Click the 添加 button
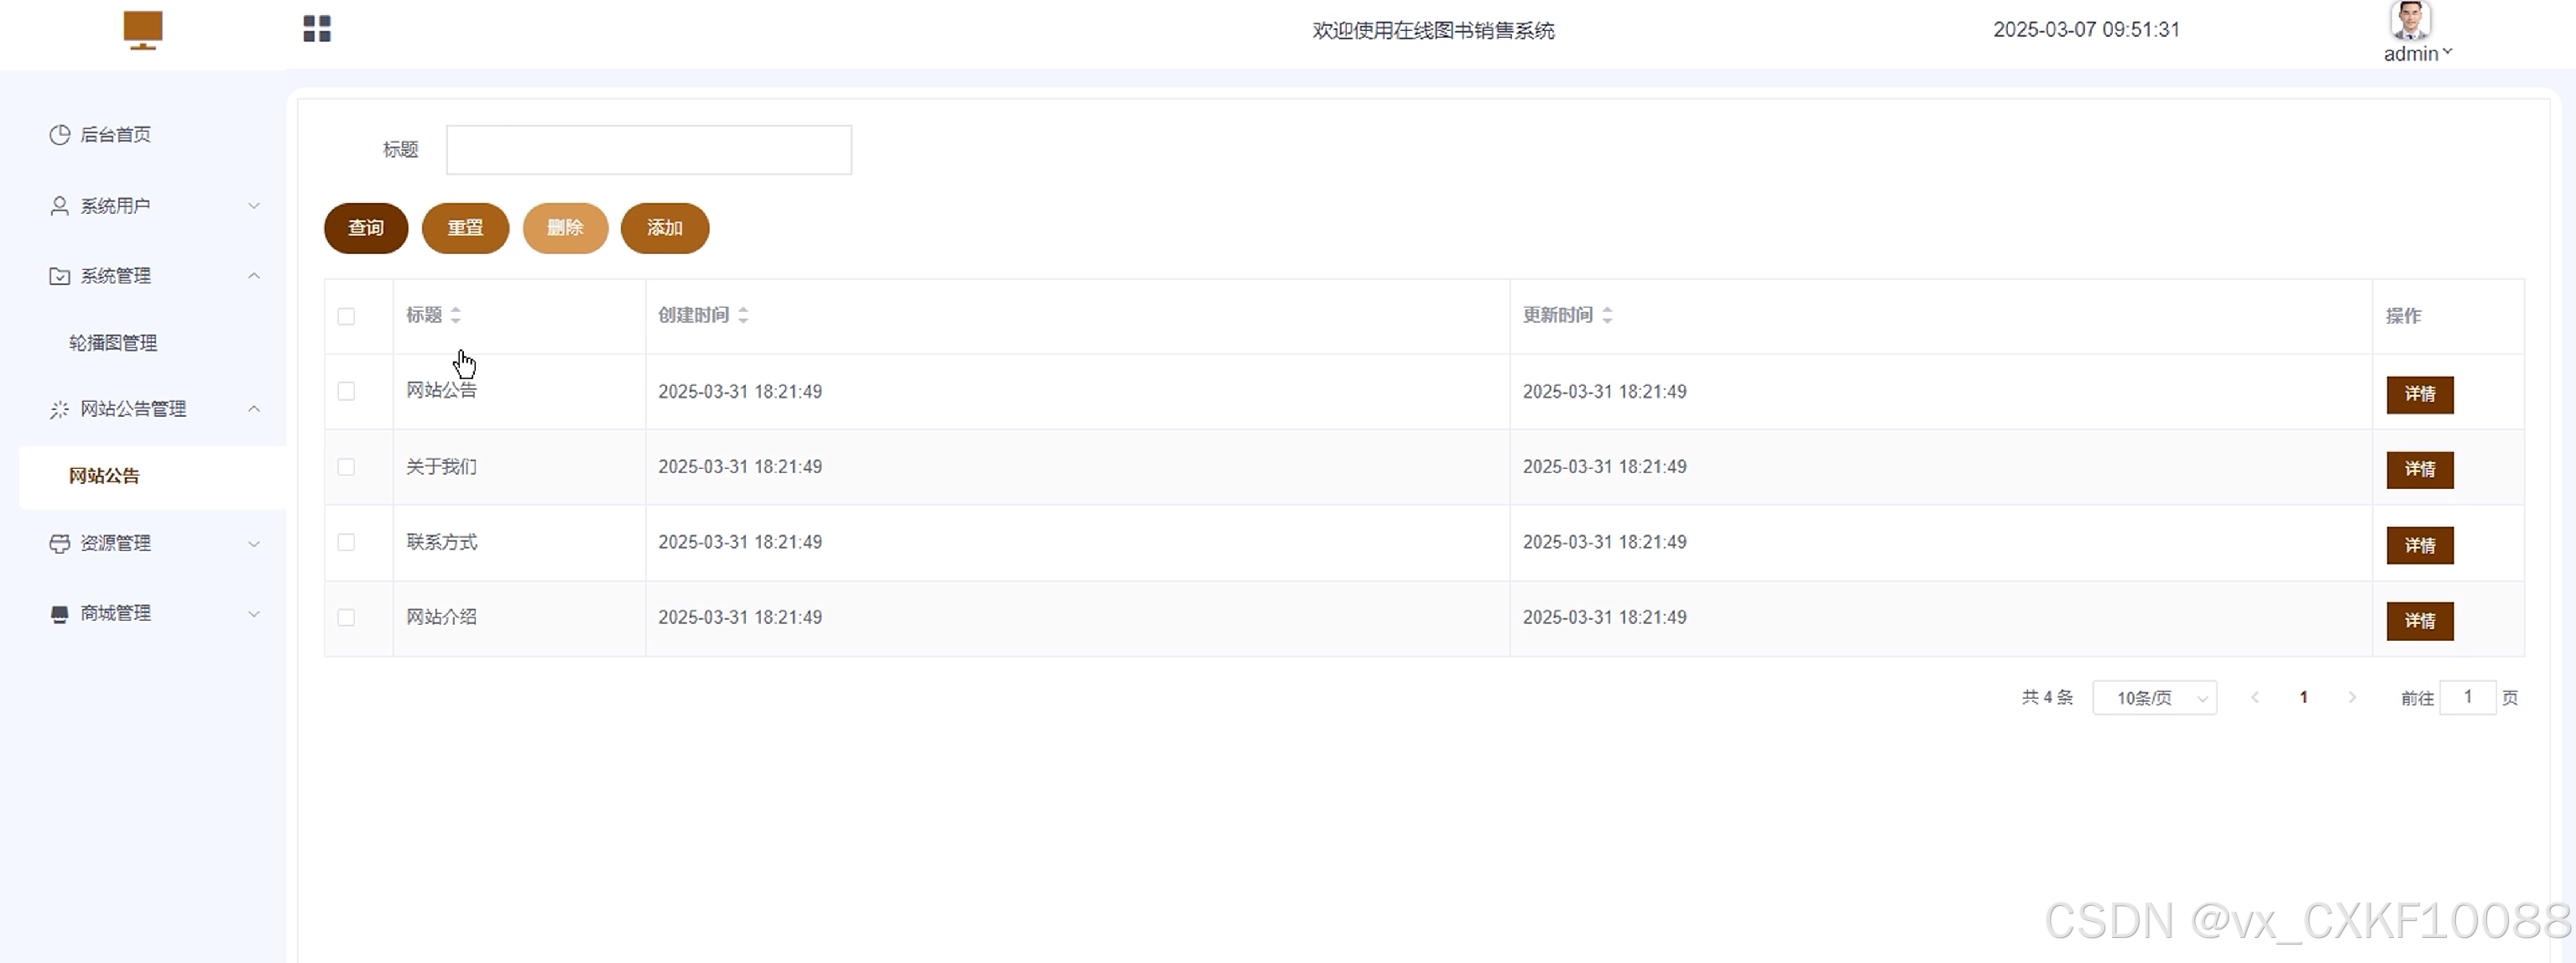 (x=664, y=228)
